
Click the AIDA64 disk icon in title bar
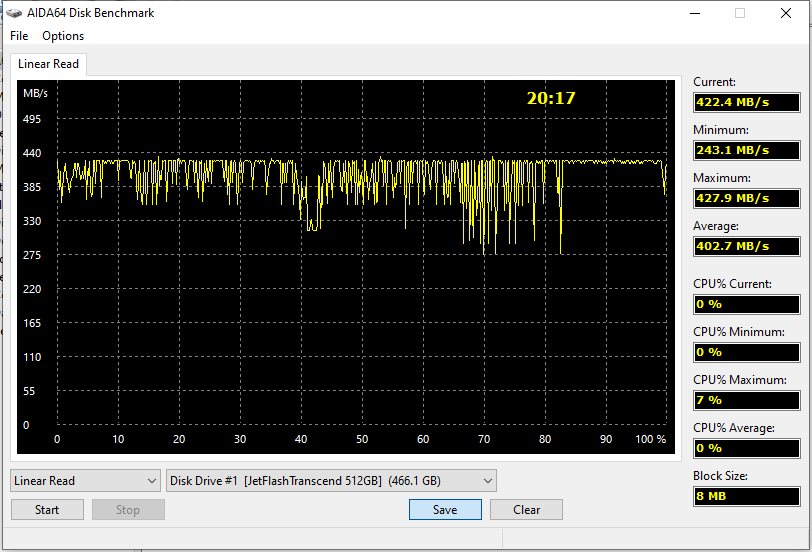[x=14, y=13]
